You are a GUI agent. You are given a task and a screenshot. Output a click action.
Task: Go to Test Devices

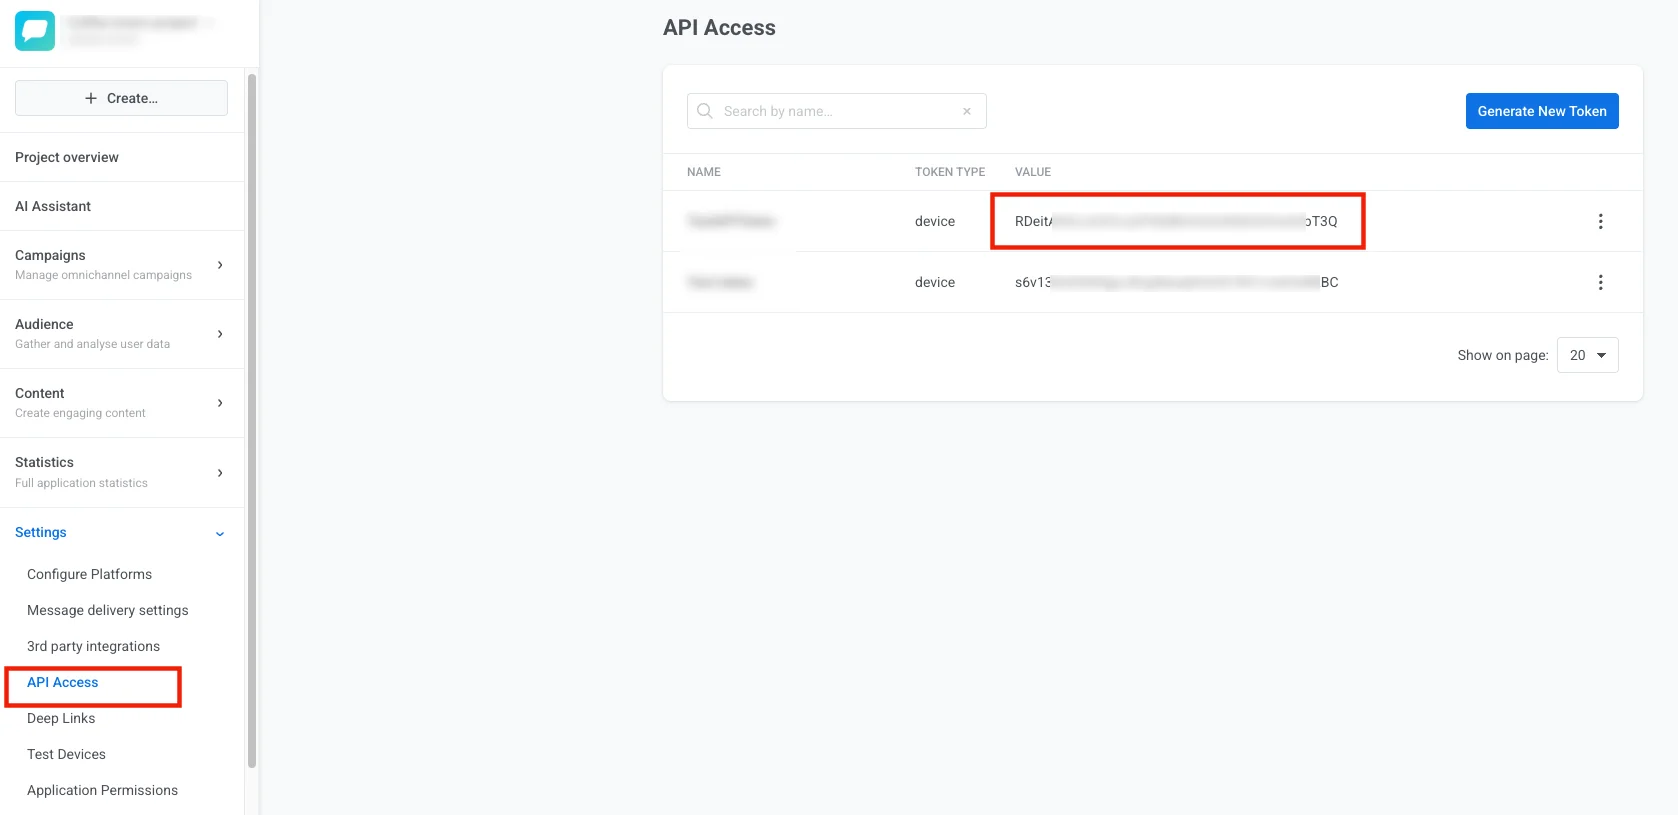pos(66,754)
